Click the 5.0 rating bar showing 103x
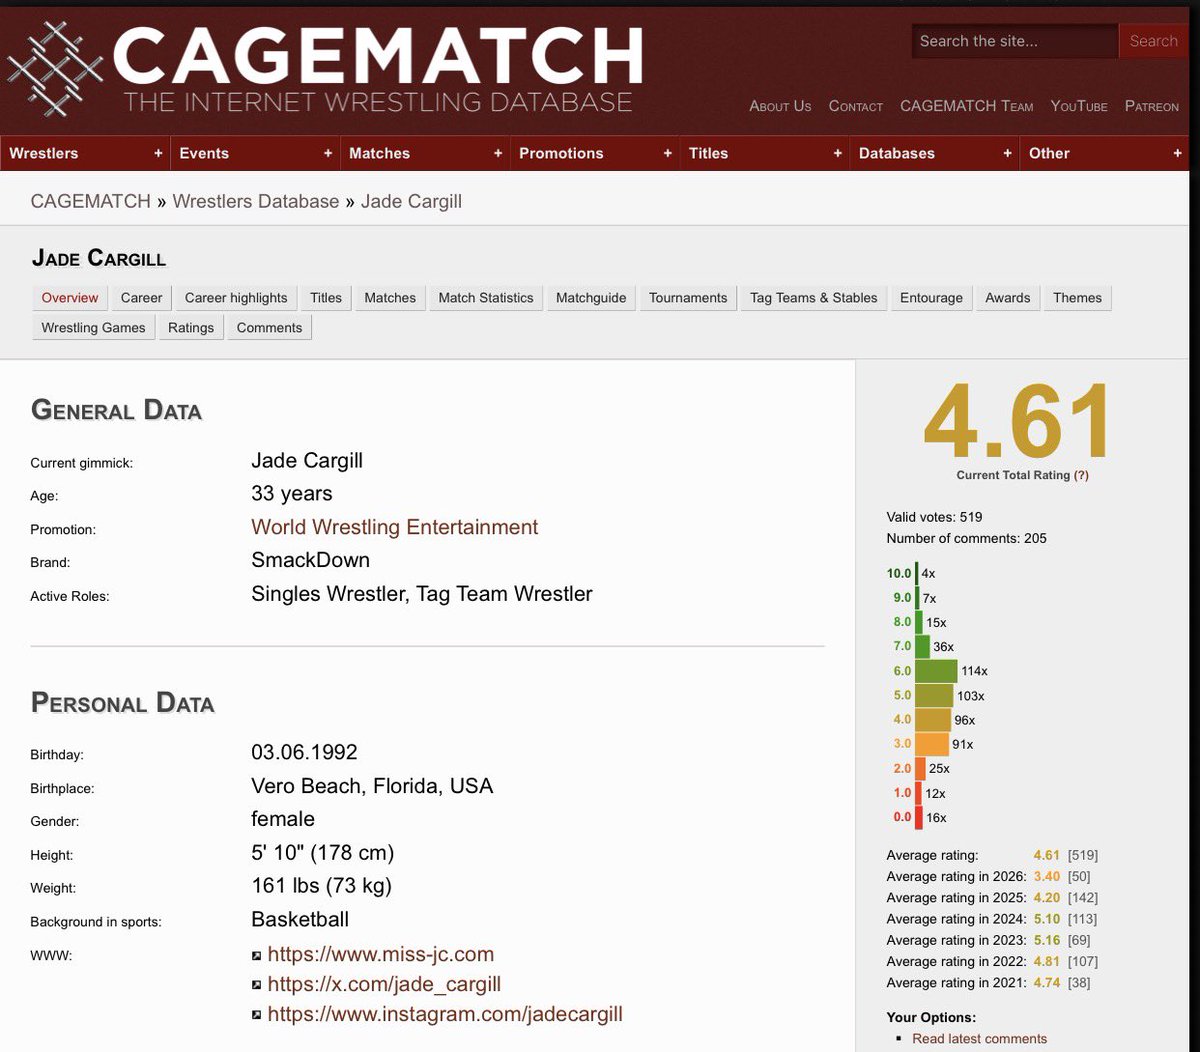 (x=934, y=696)
